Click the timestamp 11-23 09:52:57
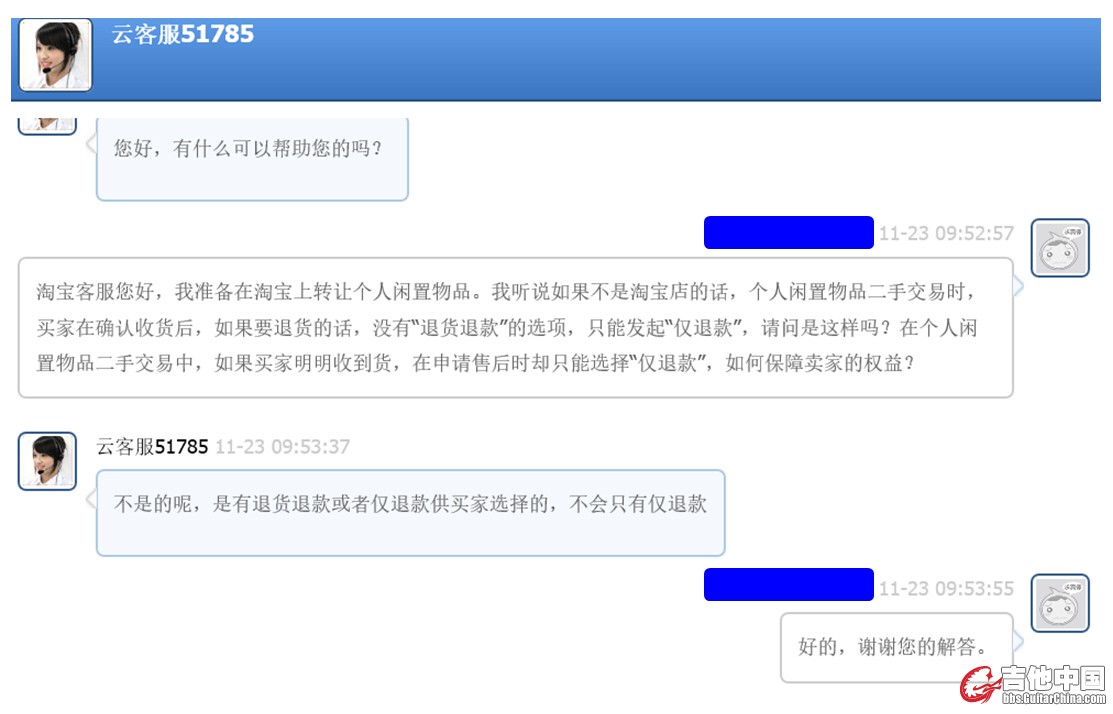 [946, 233]
